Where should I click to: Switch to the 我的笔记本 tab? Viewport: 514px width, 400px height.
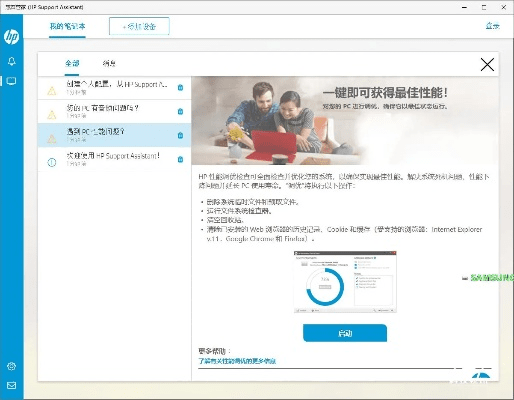point(67,26)
